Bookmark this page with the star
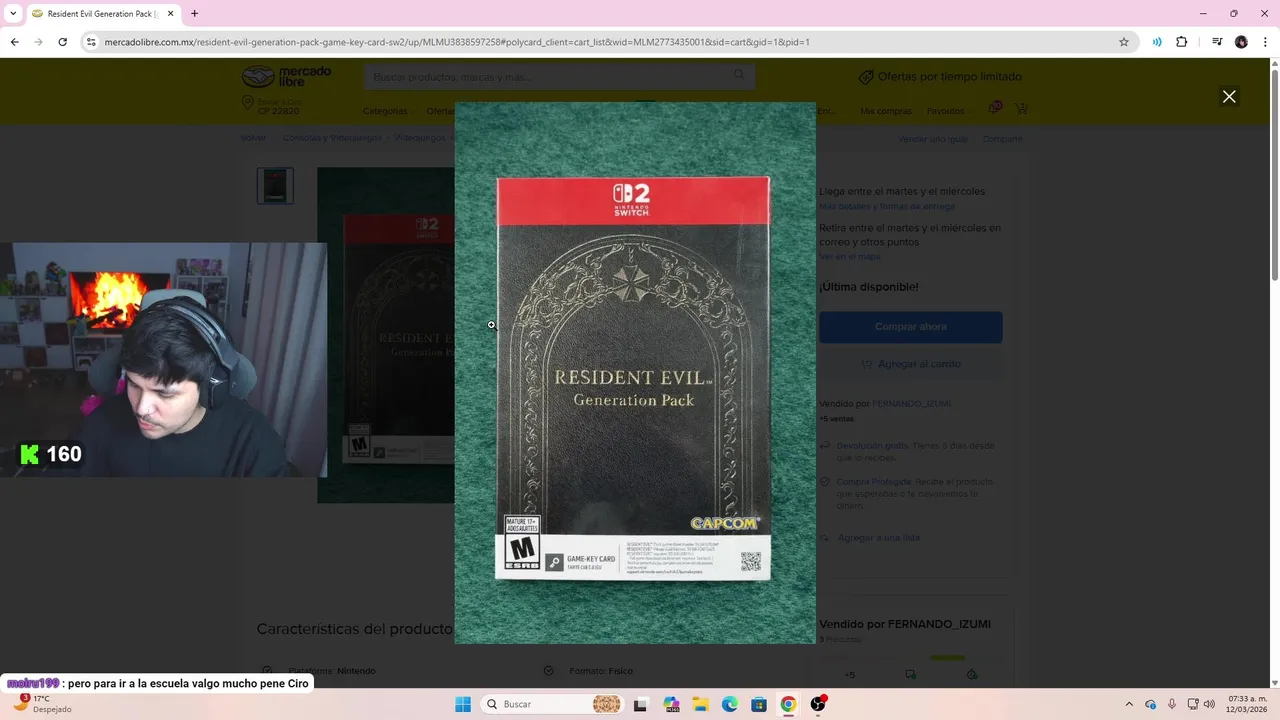The width and height of the screenshot is (1280, 720). click(1124, 42)
